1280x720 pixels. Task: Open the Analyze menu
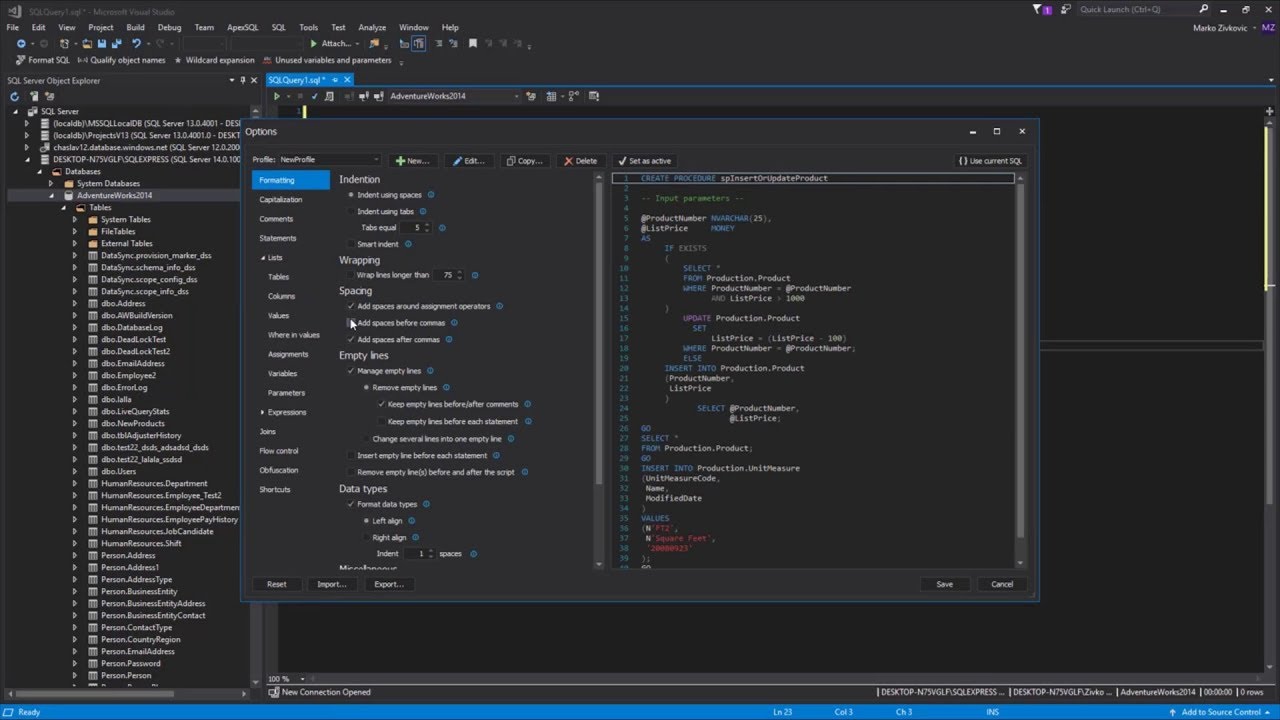(x=372, y=27)
